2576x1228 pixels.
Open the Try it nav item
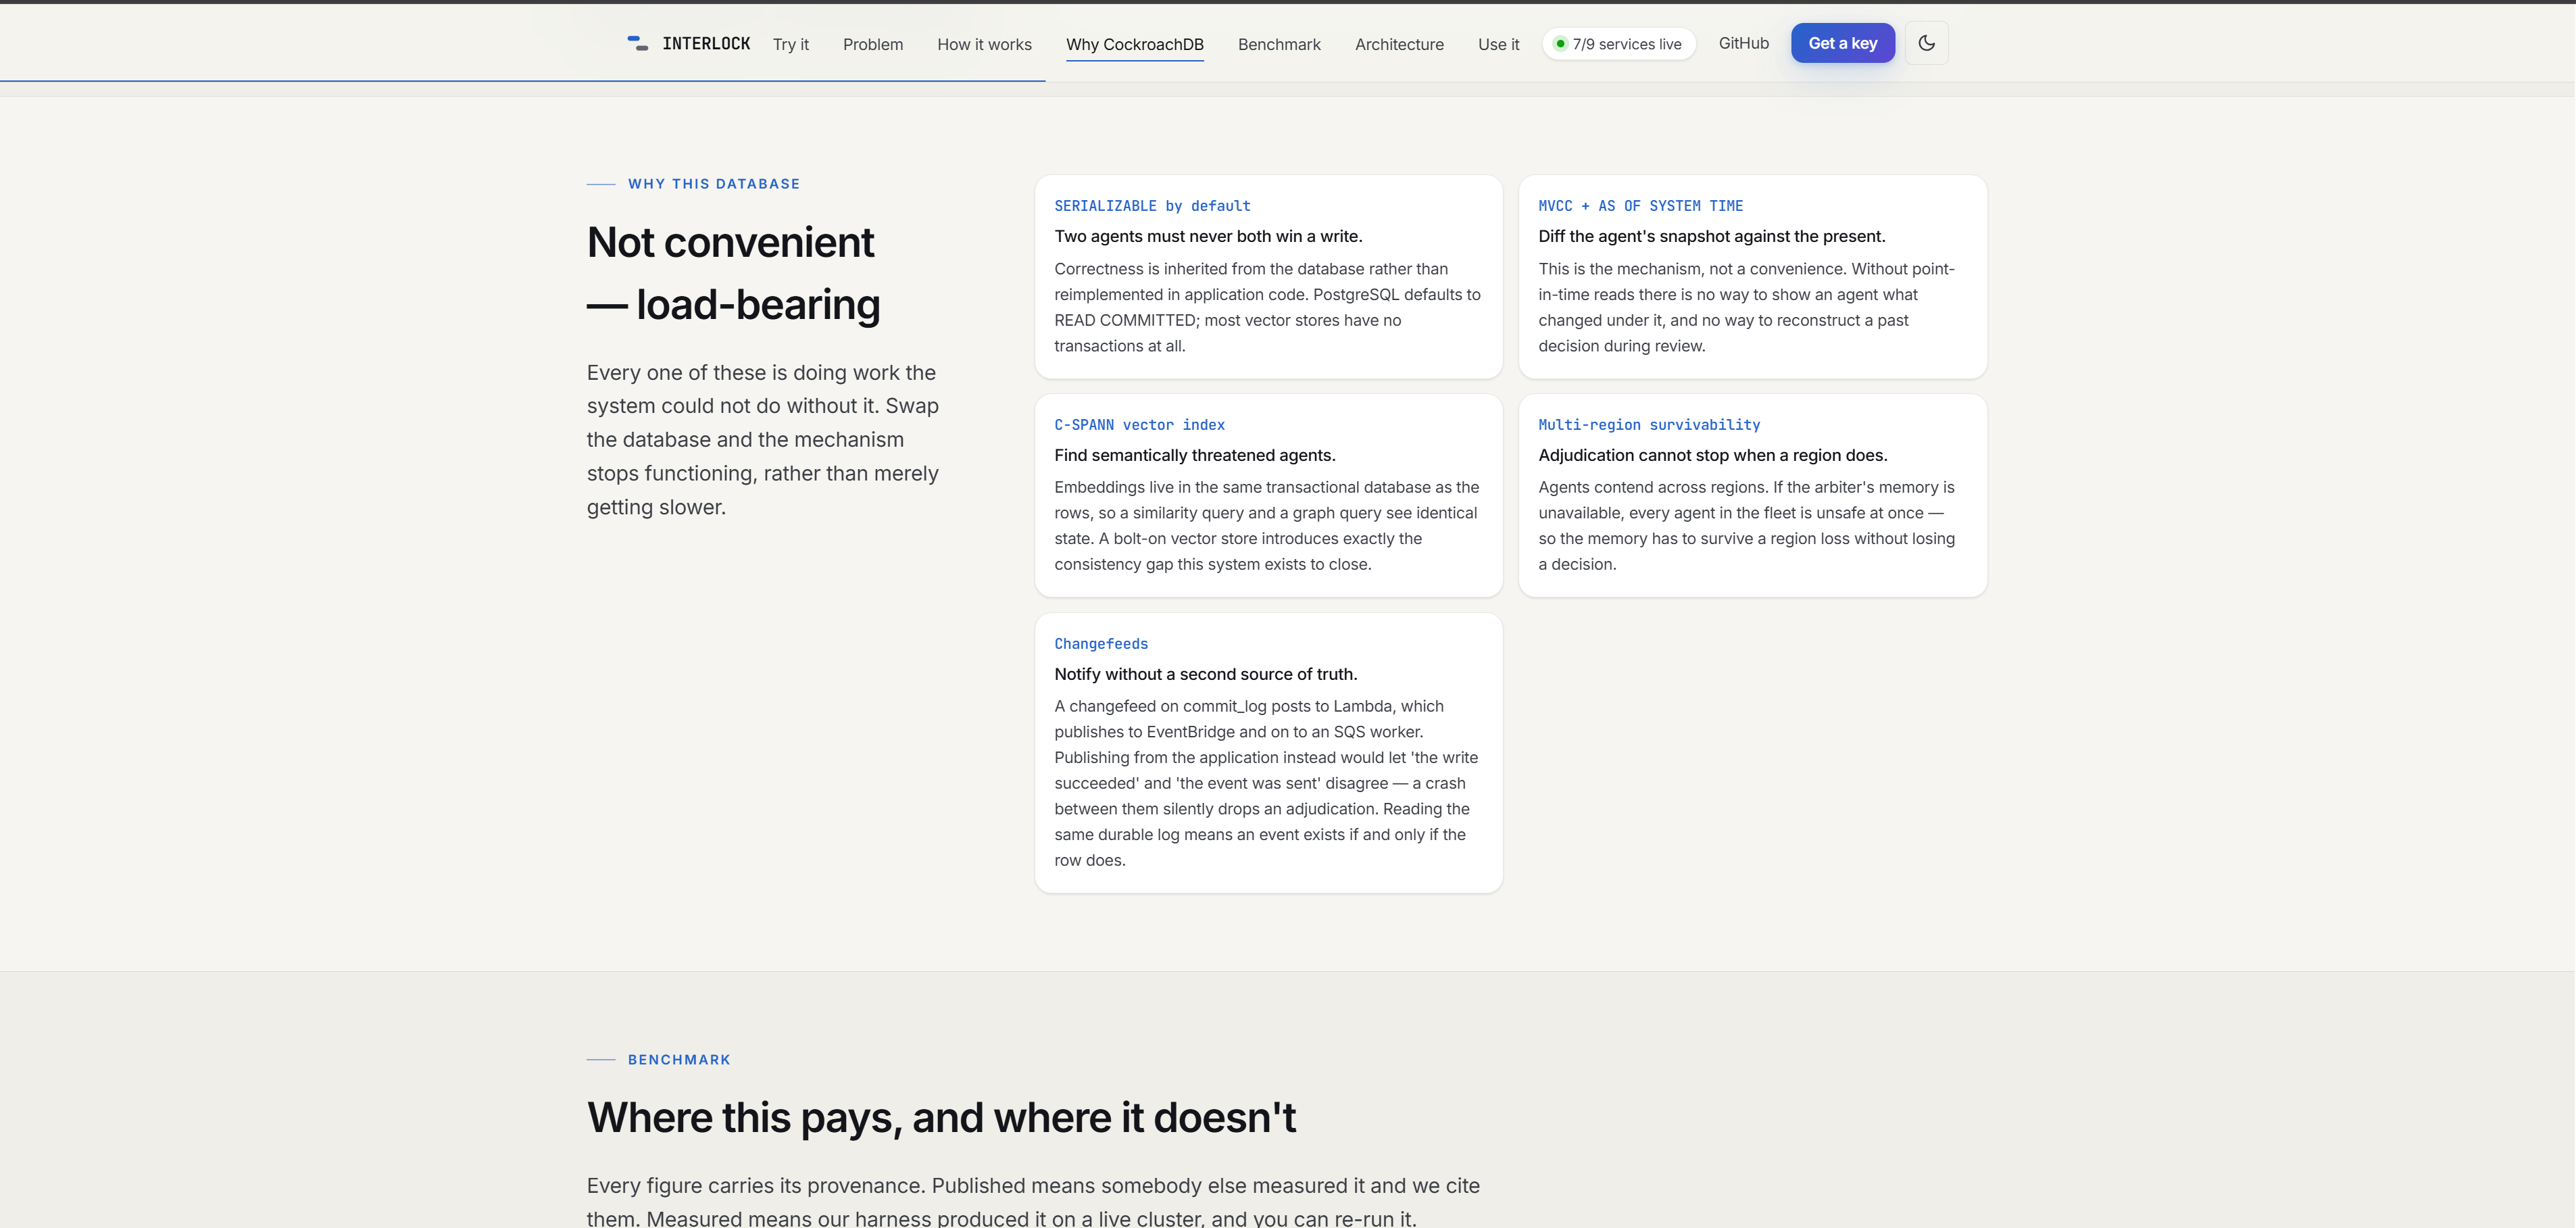[790, 44]
